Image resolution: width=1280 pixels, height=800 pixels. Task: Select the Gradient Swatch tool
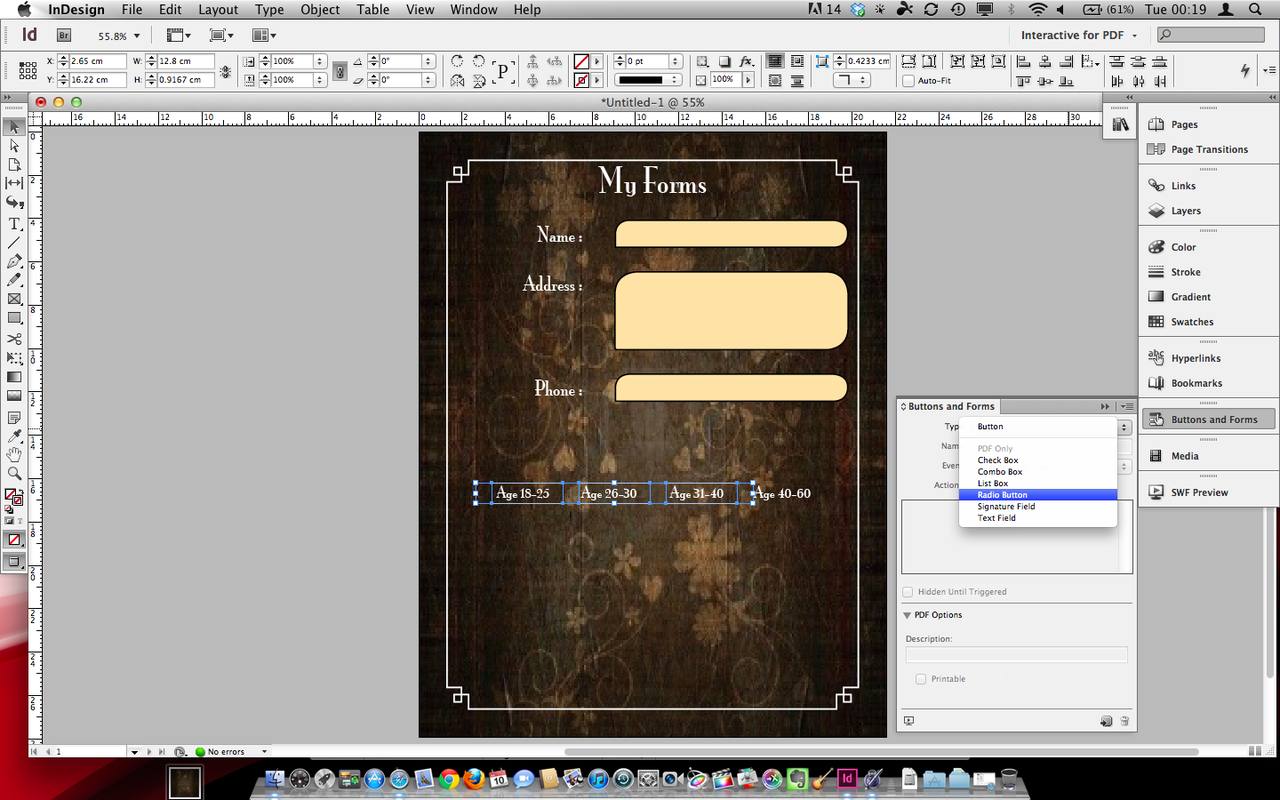14,377
